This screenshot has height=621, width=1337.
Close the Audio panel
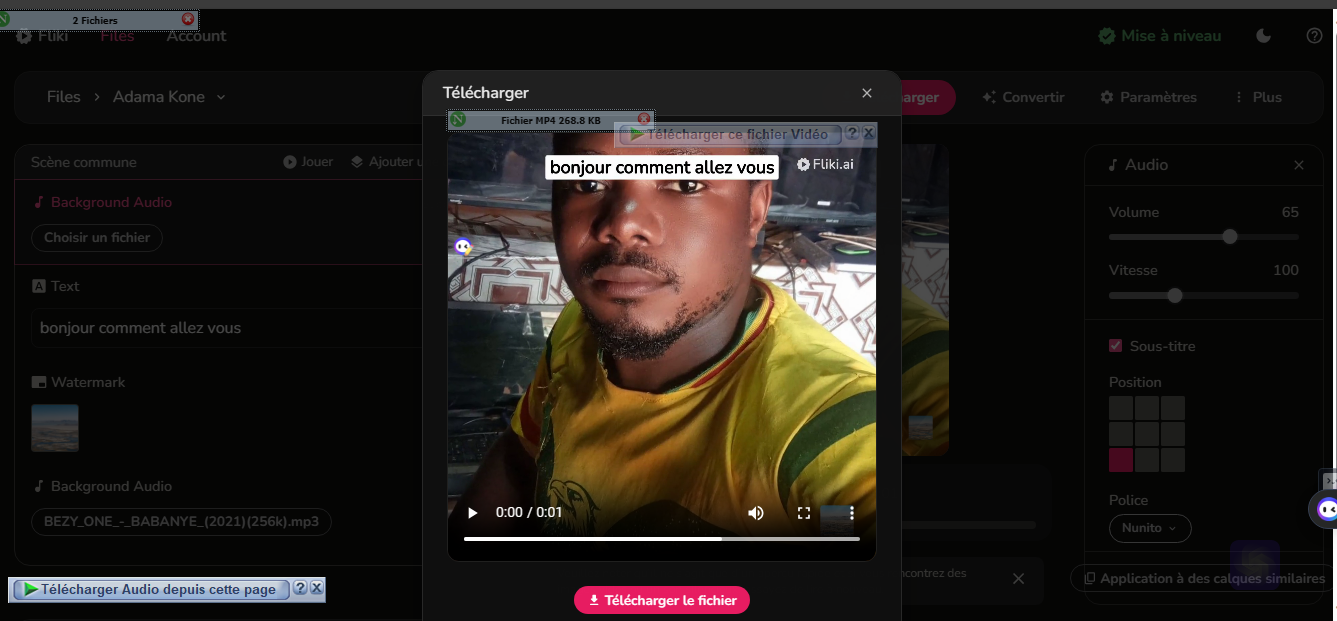pyautogui.click(x=1298, y=165)
